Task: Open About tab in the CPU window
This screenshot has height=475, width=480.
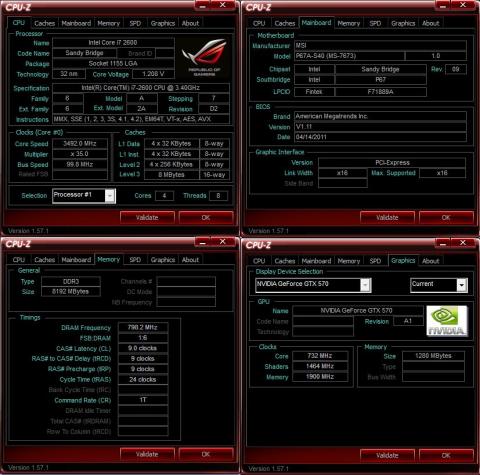Action: [x=190, y=23]
